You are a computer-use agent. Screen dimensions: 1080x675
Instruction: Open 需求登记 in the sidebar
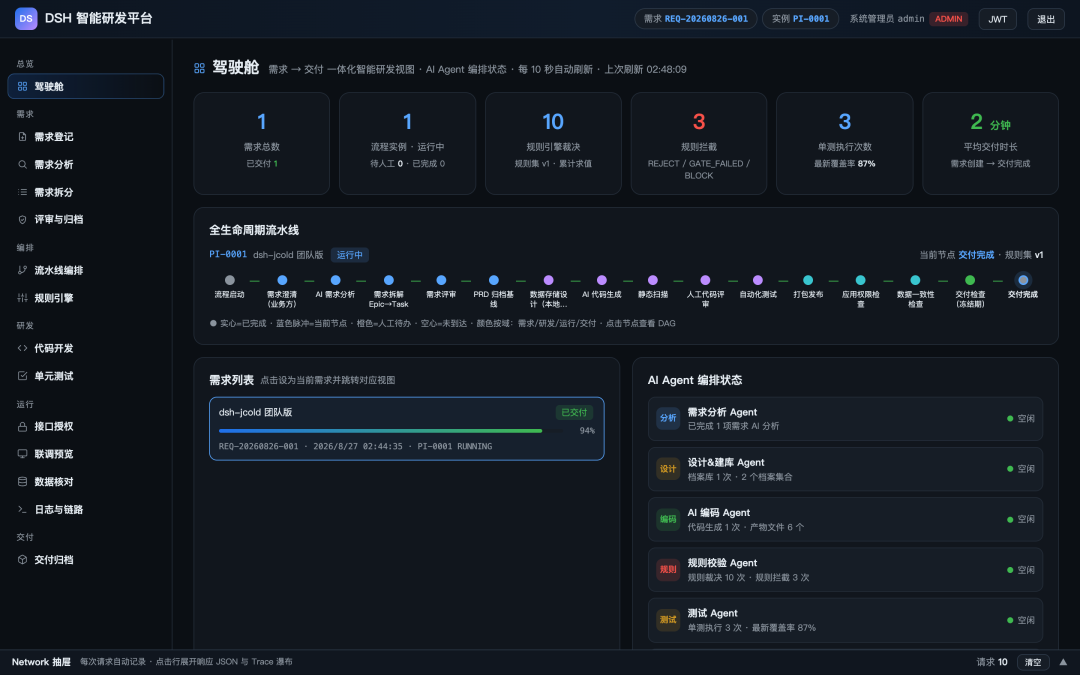pos(85,137)
